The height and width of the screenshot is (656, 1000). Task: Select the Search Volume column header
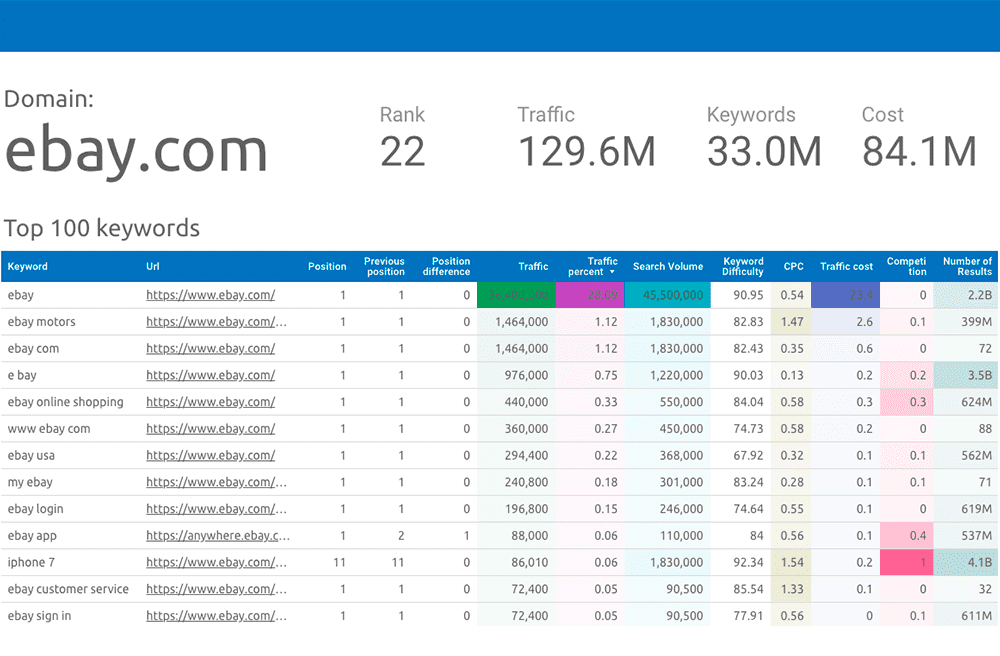point(668,266)
